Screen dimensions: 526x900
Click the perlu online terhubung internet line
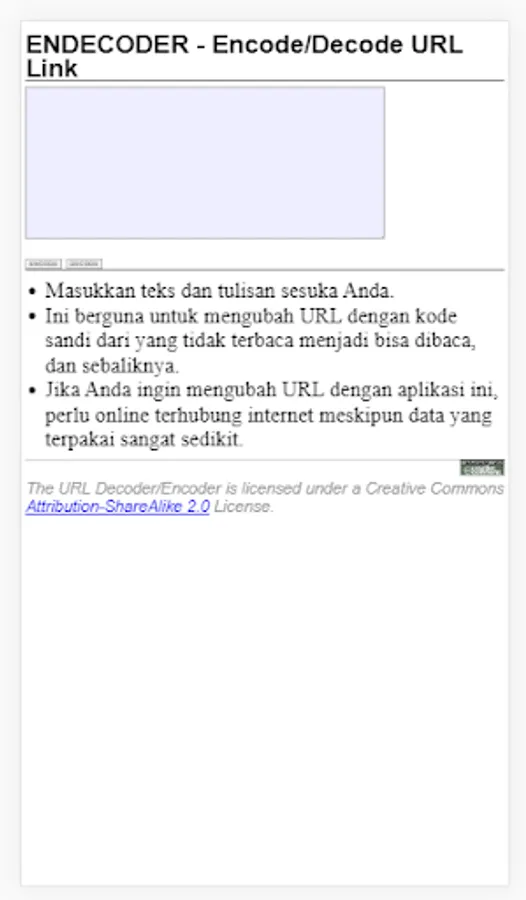tap(268, 415)
